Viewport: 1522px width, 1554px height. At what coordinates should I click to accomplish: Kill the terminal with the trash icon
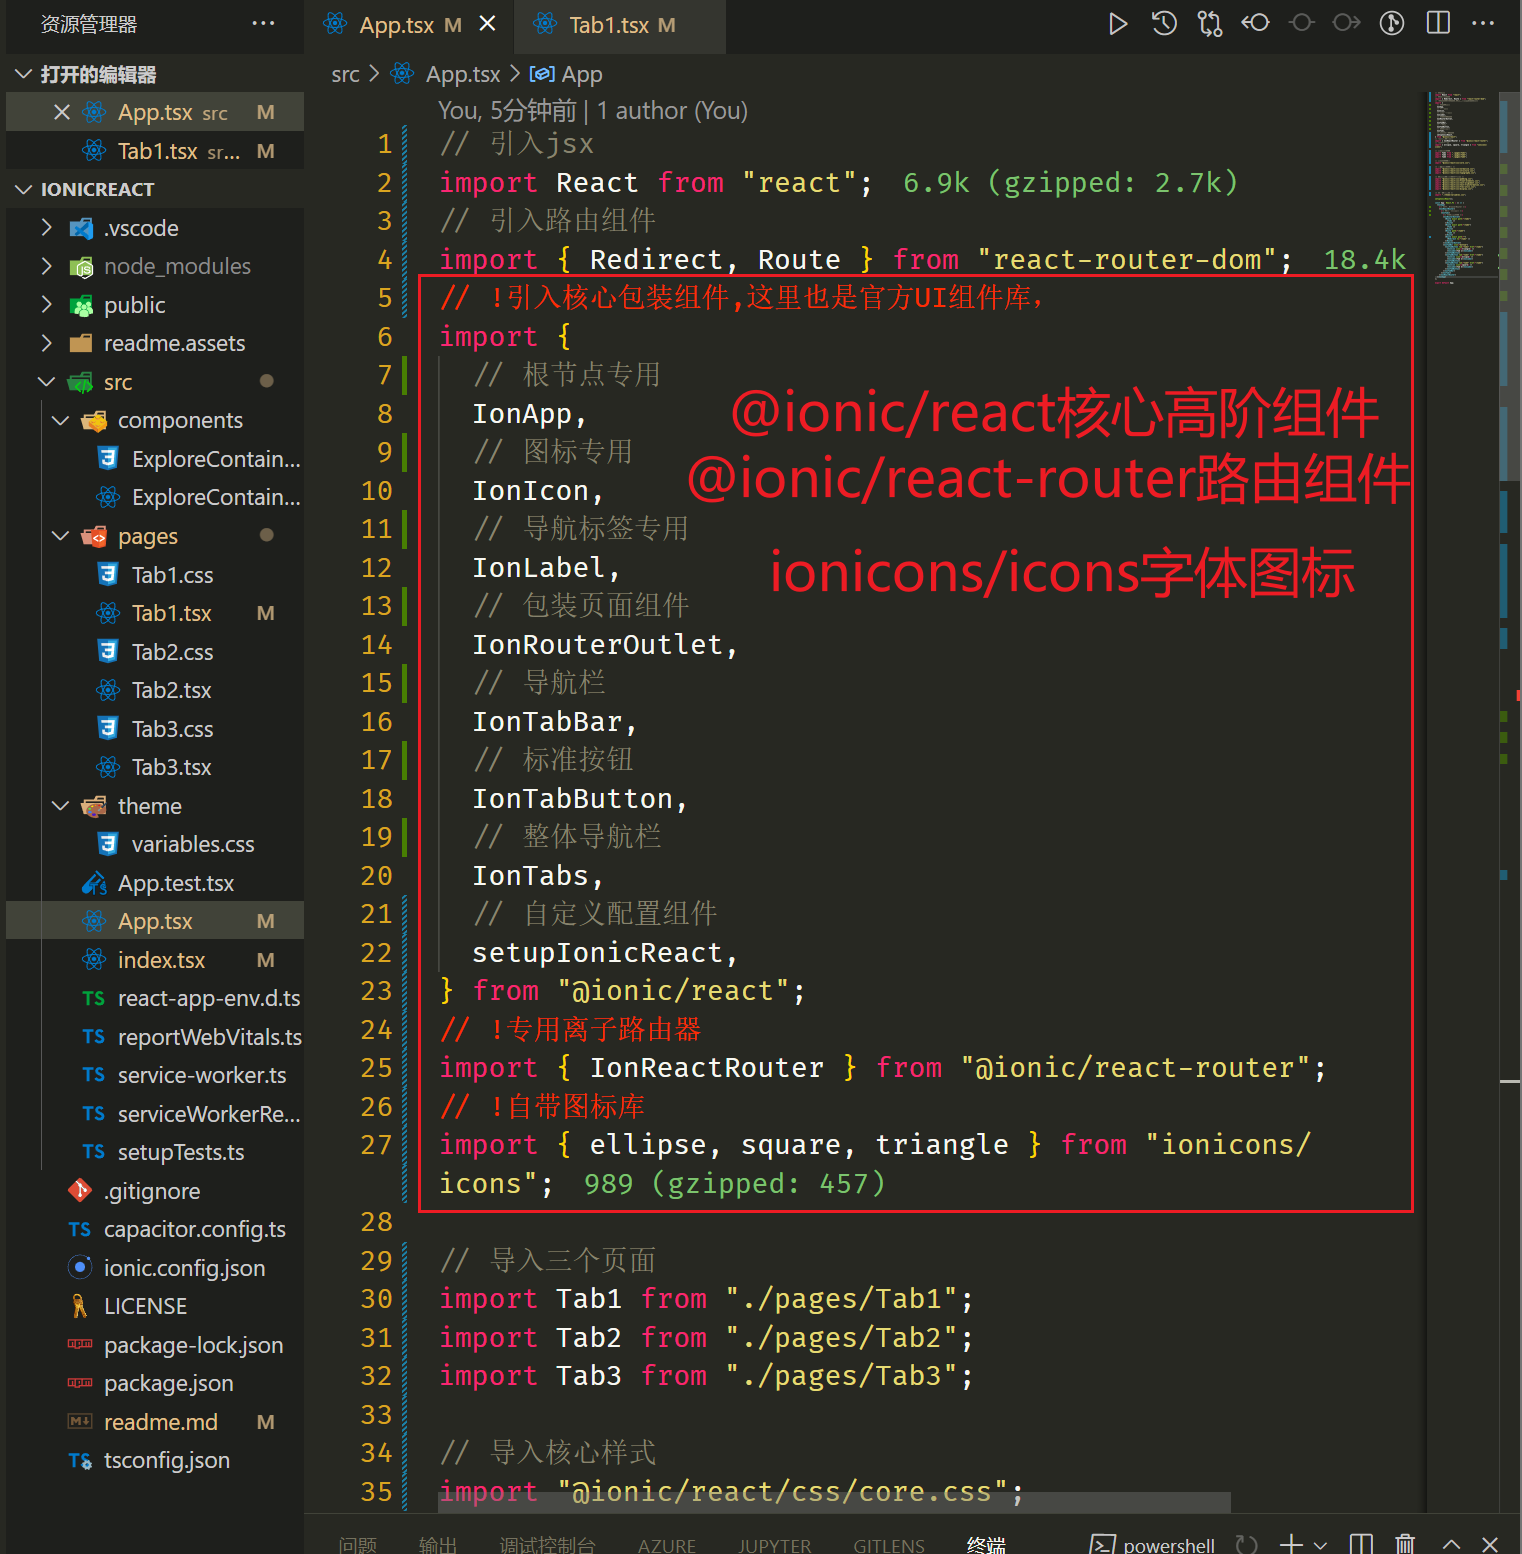[1405, 1544]
